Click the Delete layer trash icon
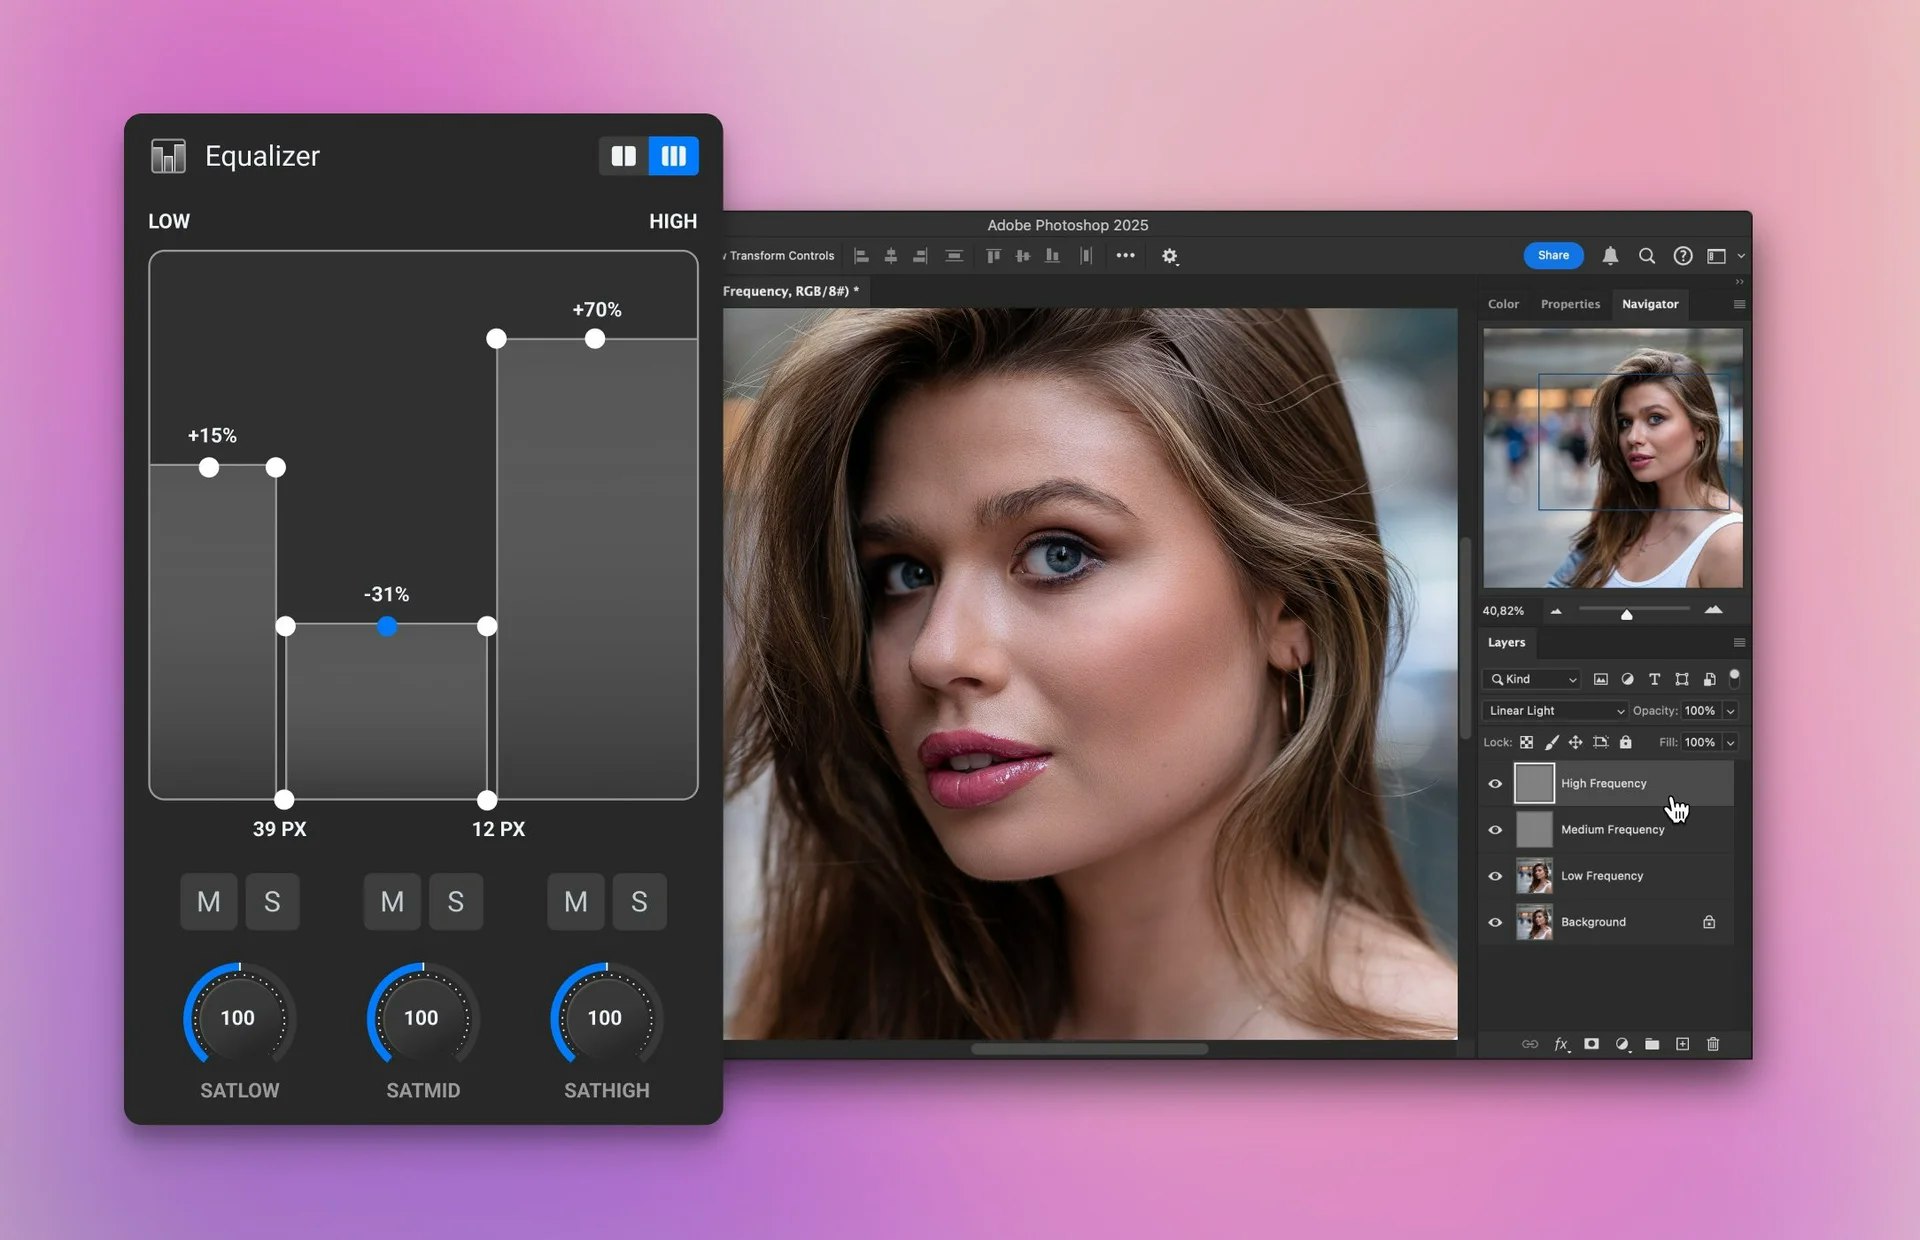 [1713, 1044]
